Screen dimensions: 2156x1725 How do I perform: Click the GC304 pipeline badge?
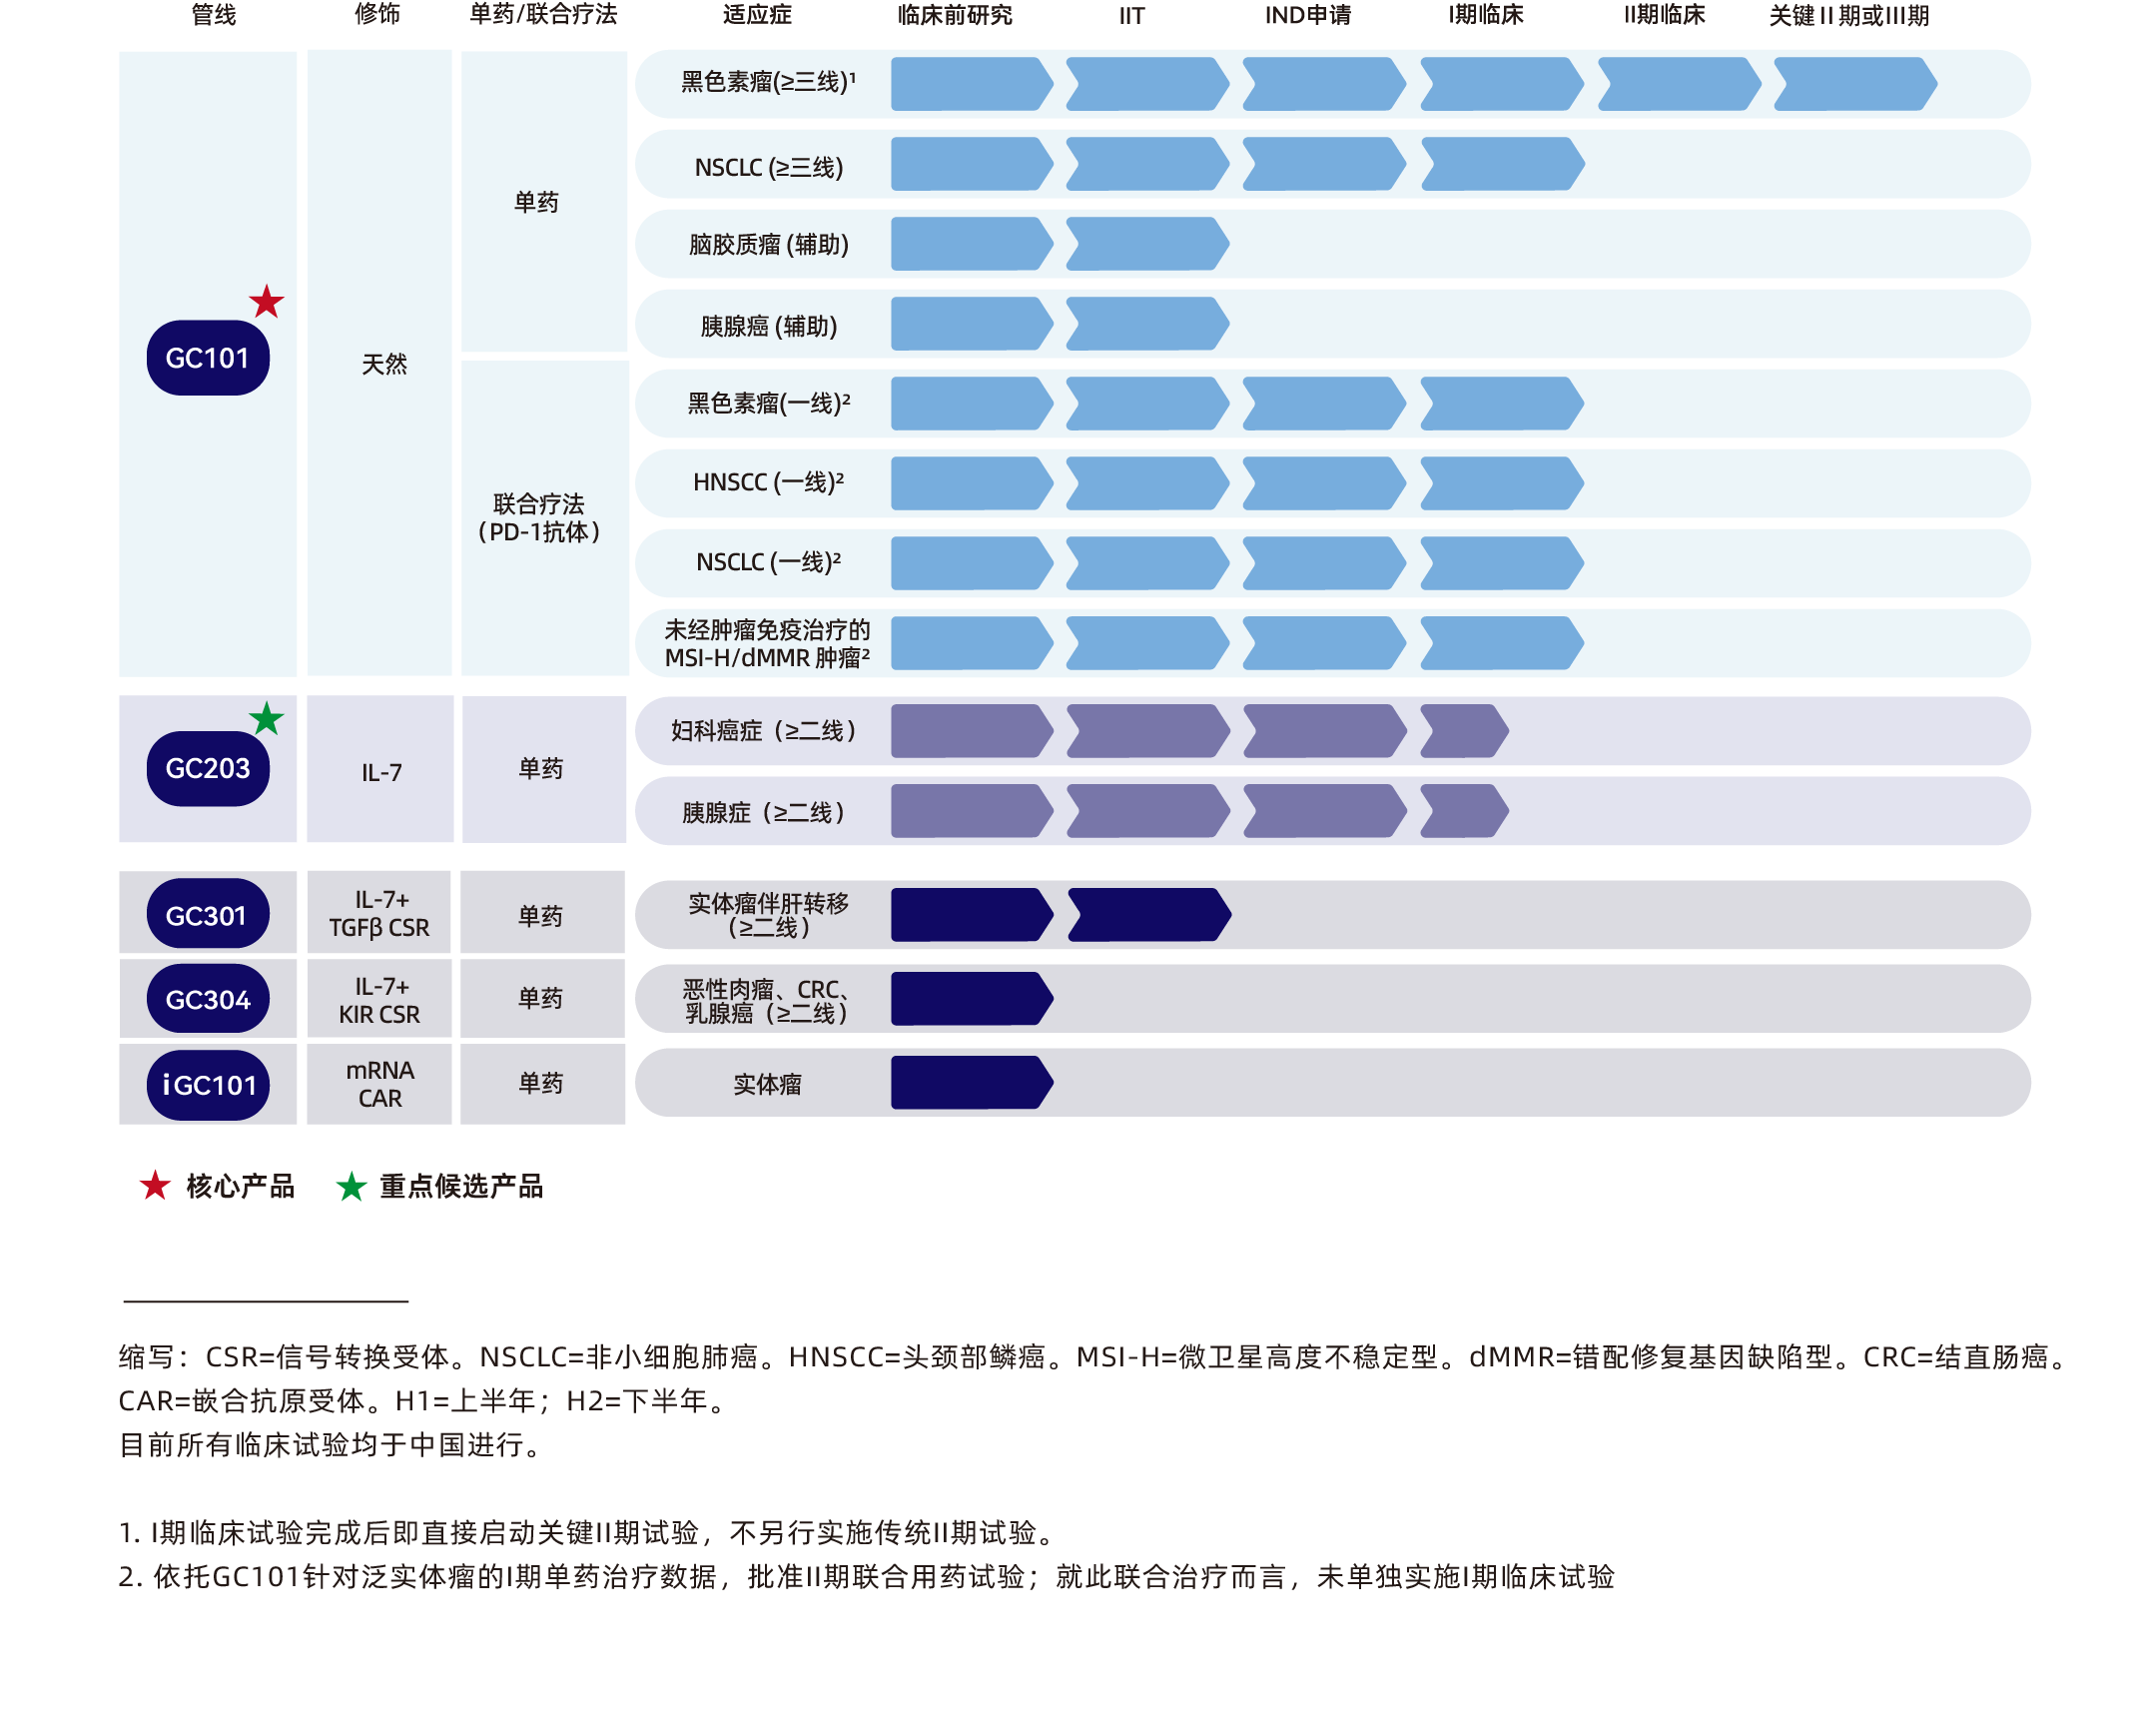point(208,1000)
